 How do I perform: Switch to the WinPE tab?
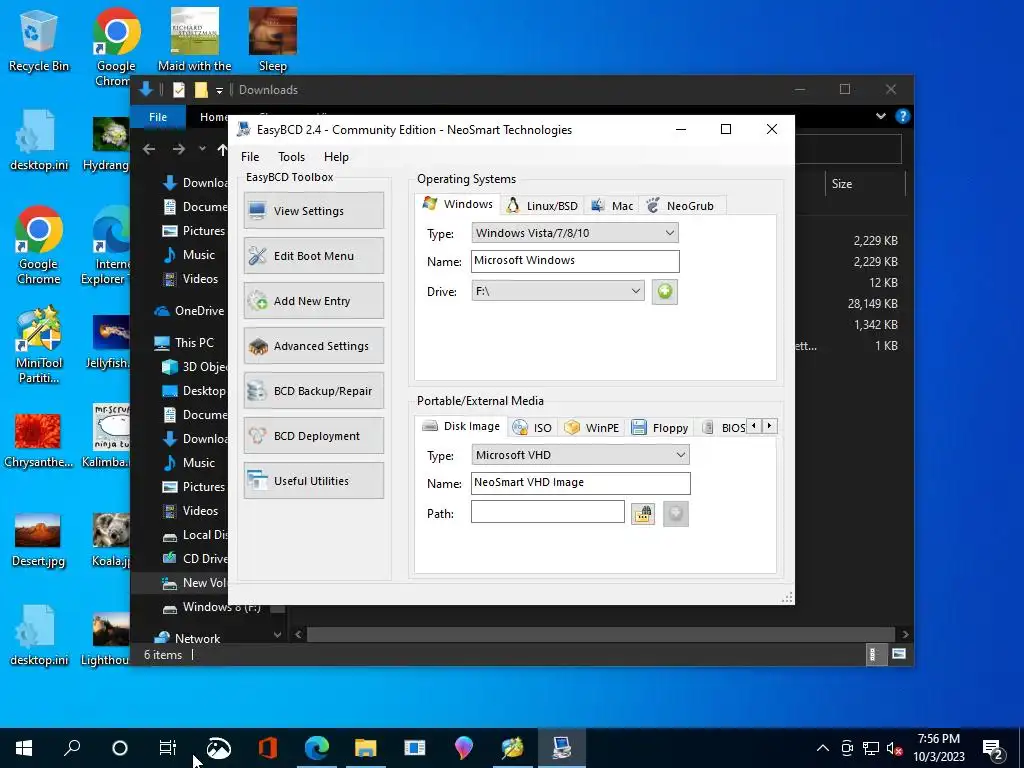tap(592, 428)
